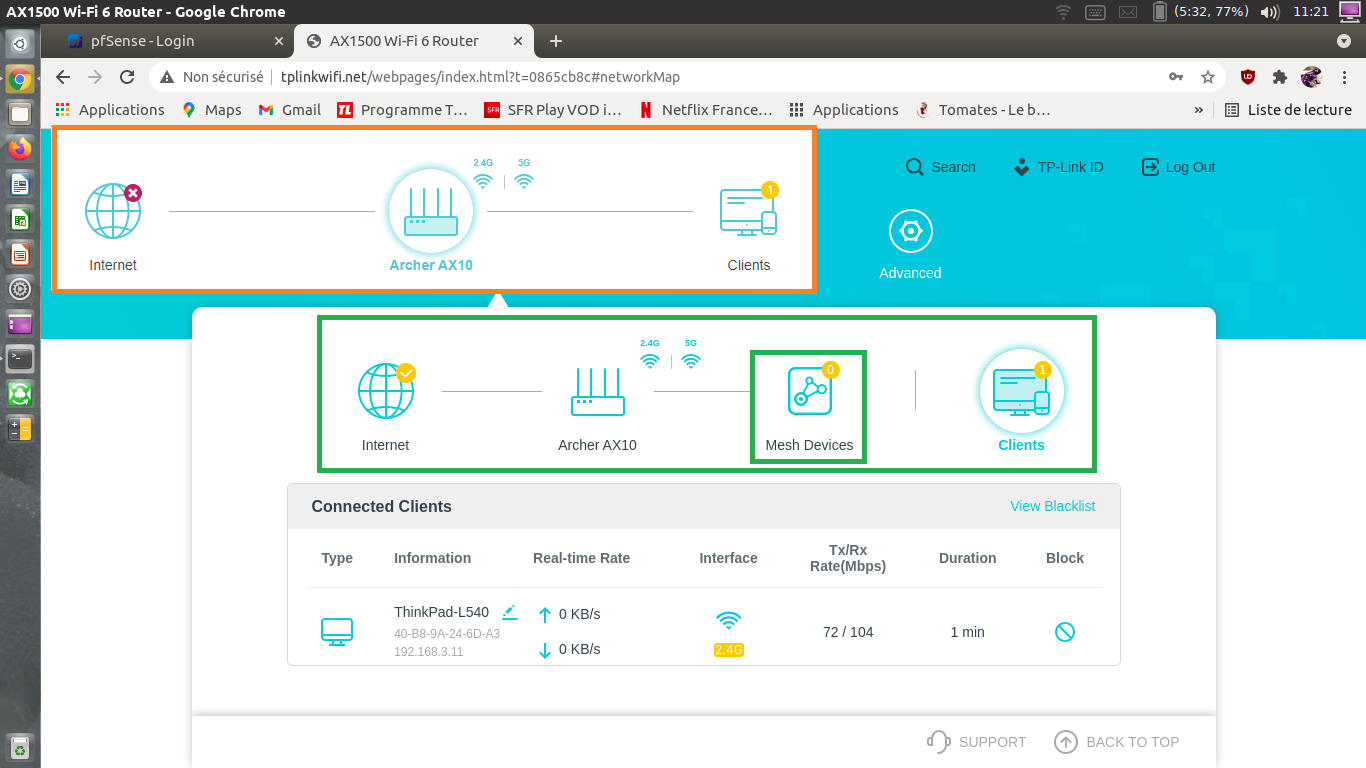Open the Gmail bookmark
Viewport: 1366px width, 768px height.
[290, 110]
